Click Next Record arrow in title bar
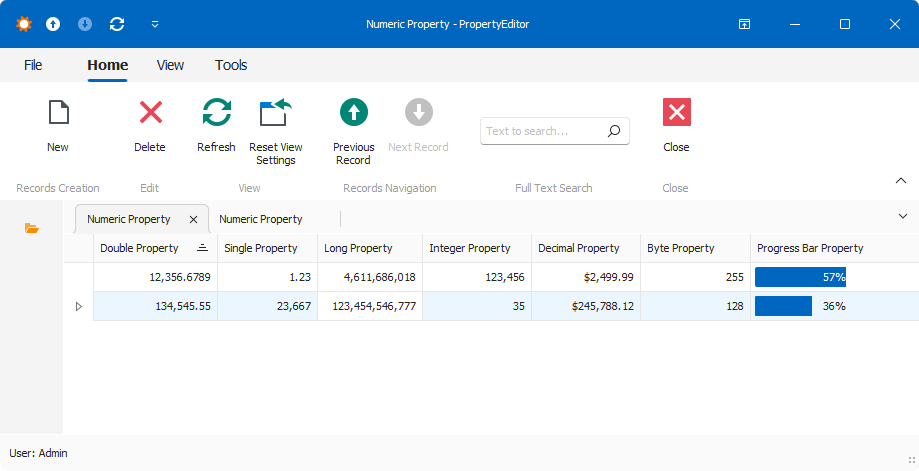919x471 pixels. point(85,24)
